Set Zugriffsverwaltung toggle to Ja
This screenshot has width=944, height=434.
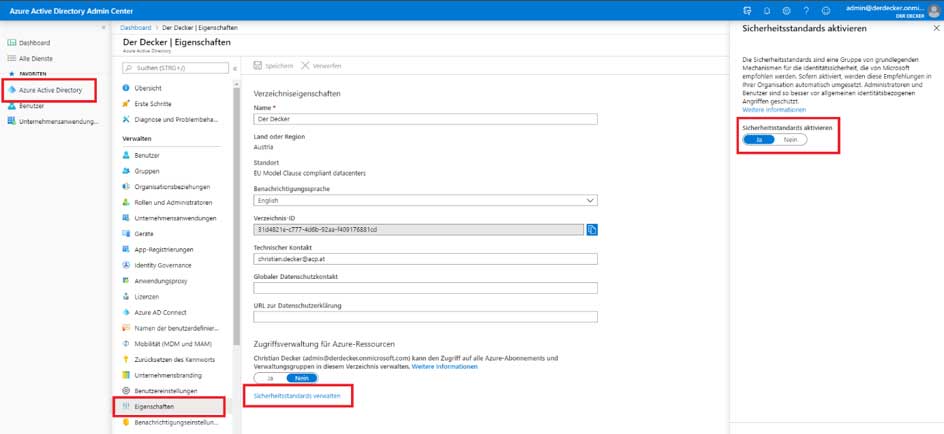click(270, 378)
